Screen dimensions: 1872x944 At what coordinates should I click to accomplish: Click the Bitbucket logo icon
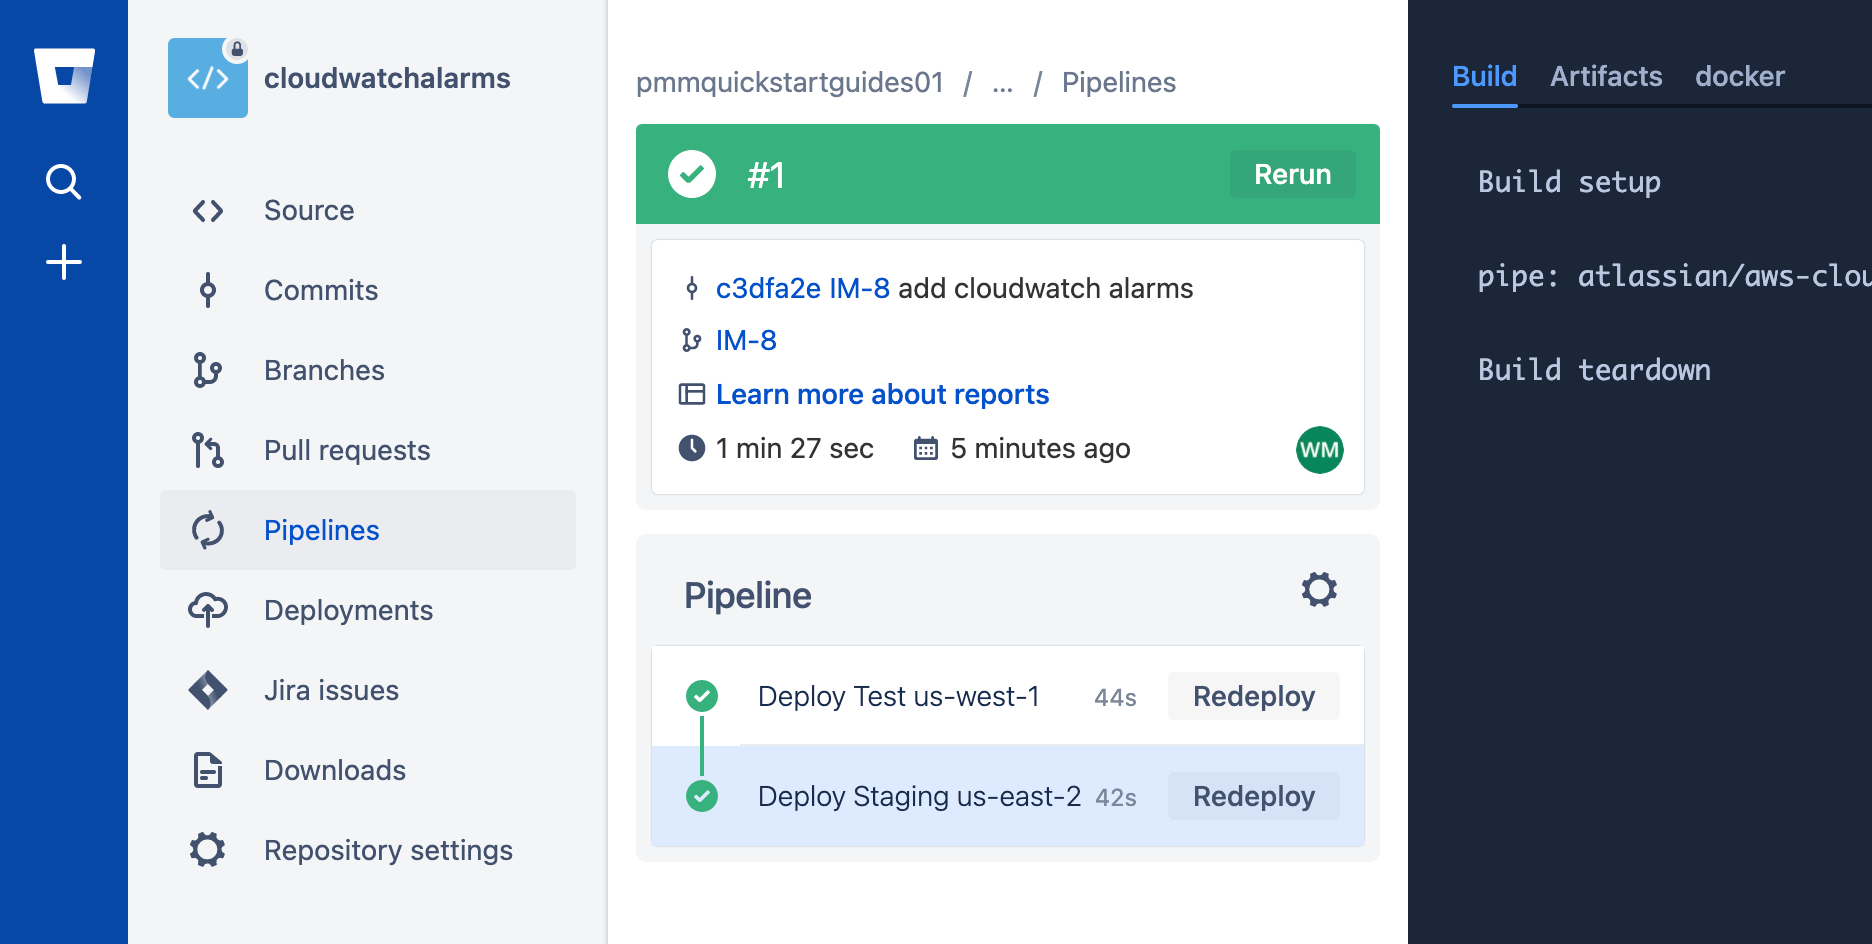point(63,74)
